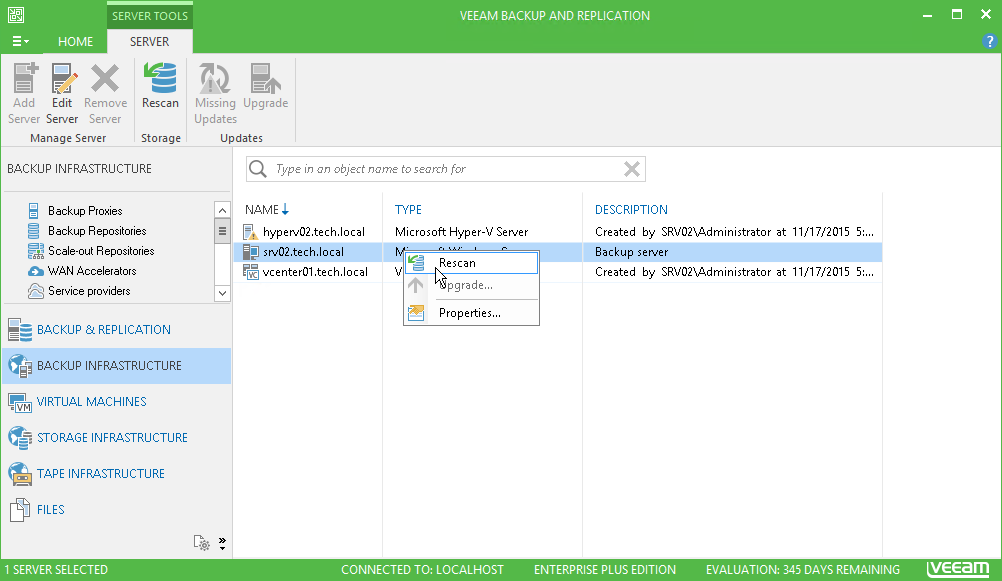Click the Tape Infrastructure icon
Viewport: 1002px width, 581px height.
(20, 474)
